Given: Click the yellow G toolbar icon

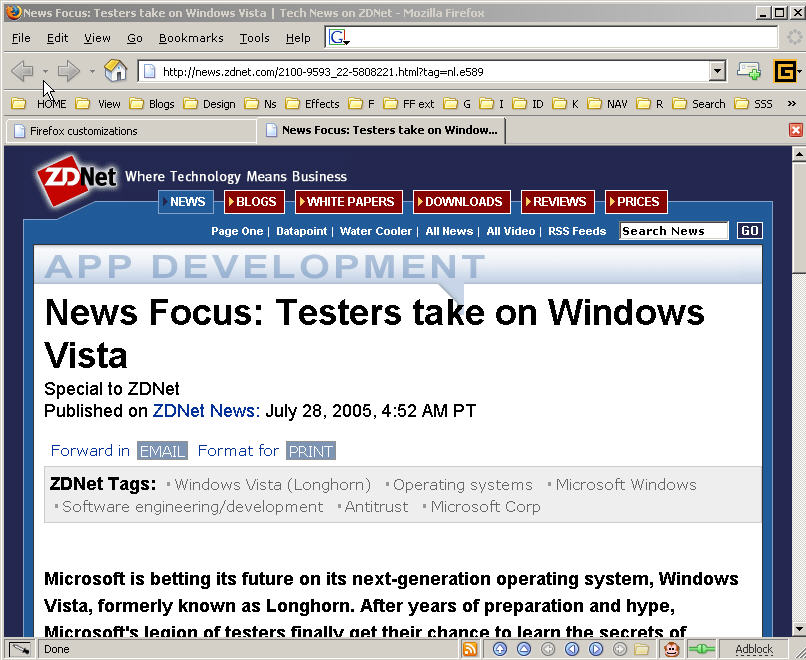Looking at the screenshot, I should [784, 71].
